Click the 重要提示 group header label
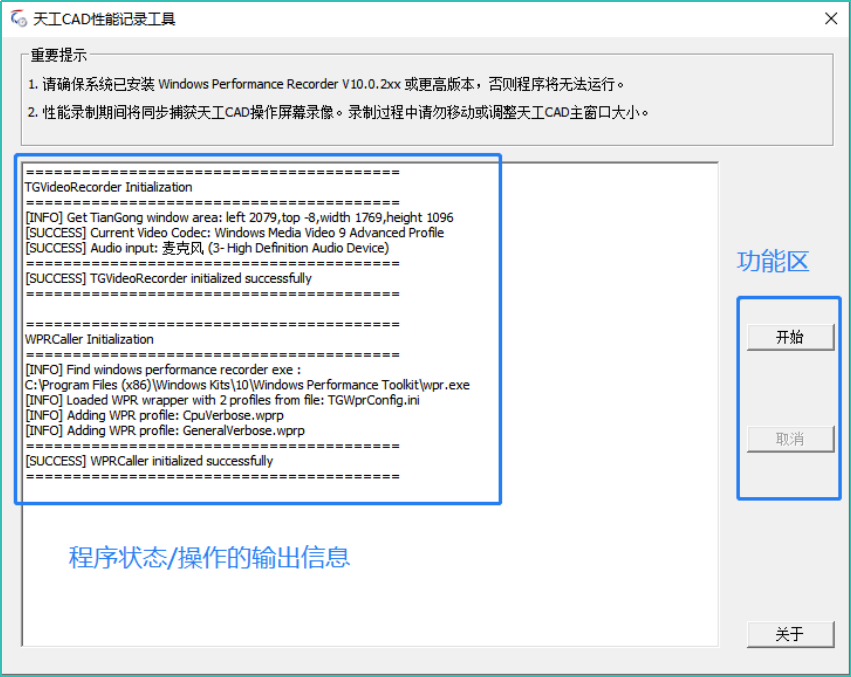 pos(56,55)
